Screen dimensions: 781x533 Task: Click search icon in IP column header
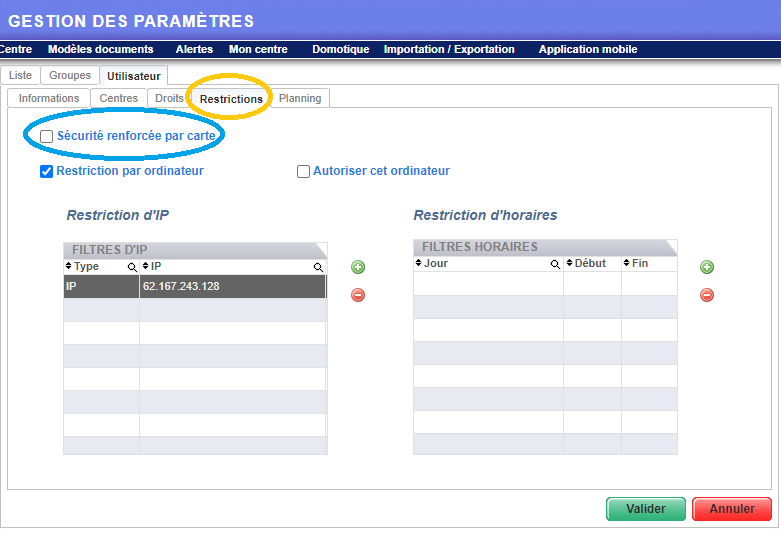[x=318, y=267]
